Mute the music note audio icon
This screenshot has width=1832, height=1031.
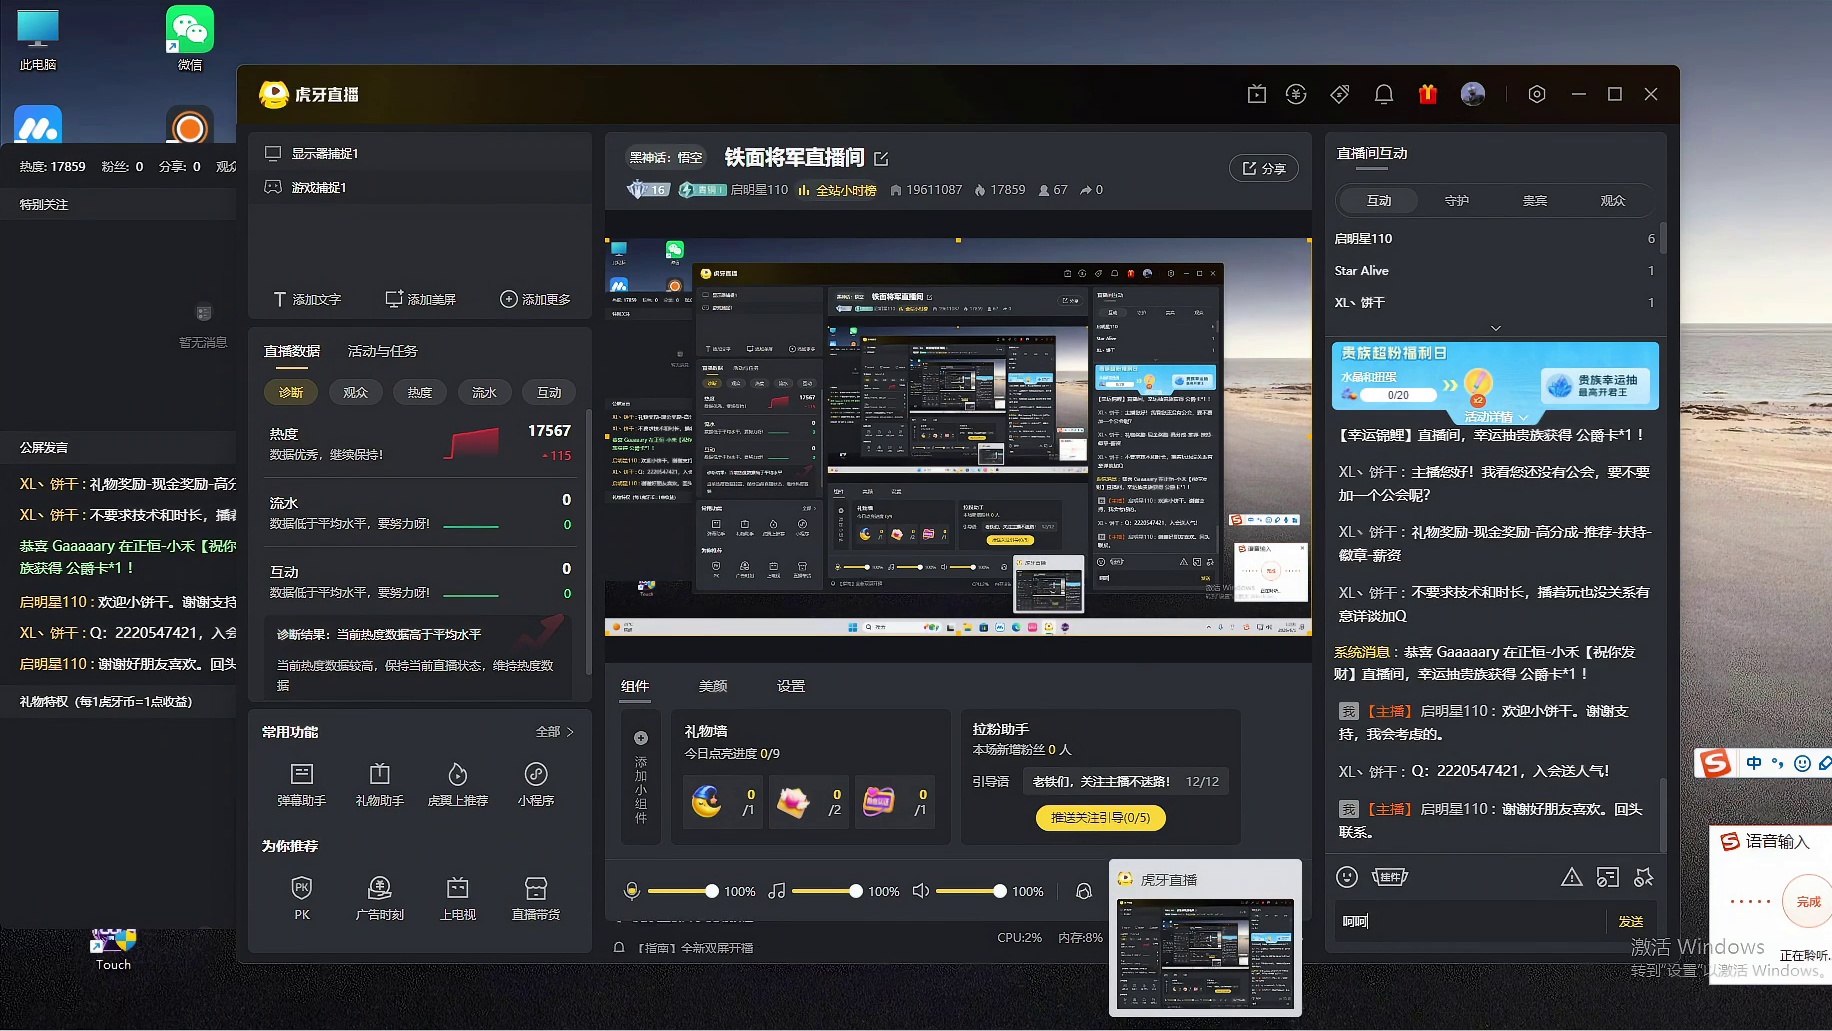pyautogui.click(x=776, y=891)
